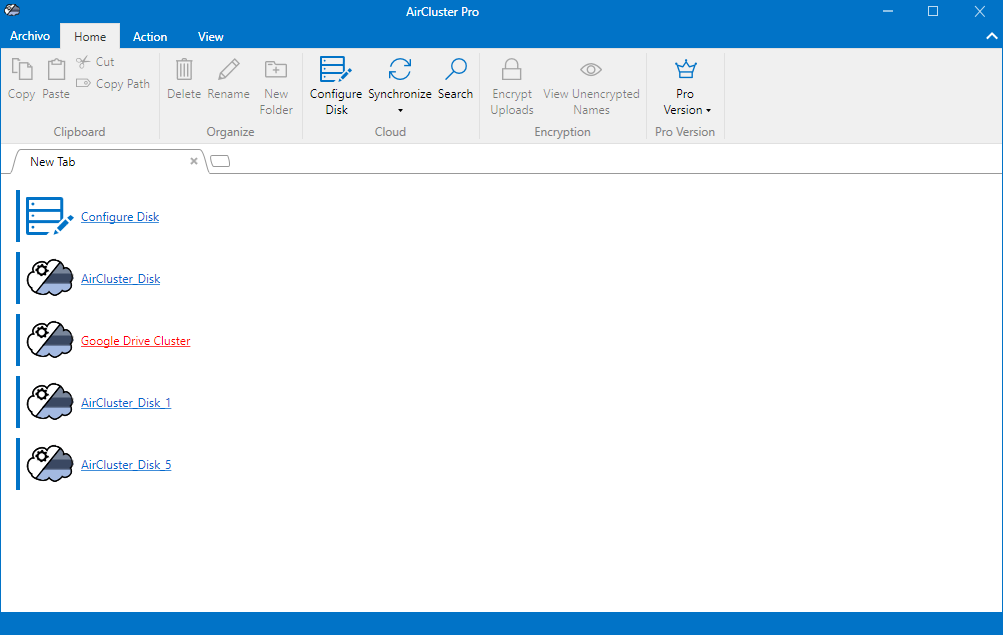The width and height of the screenshot is (1003, 635).
Task: Collapse the ribbon with the chevron
Action: click(x=991, y=36)
